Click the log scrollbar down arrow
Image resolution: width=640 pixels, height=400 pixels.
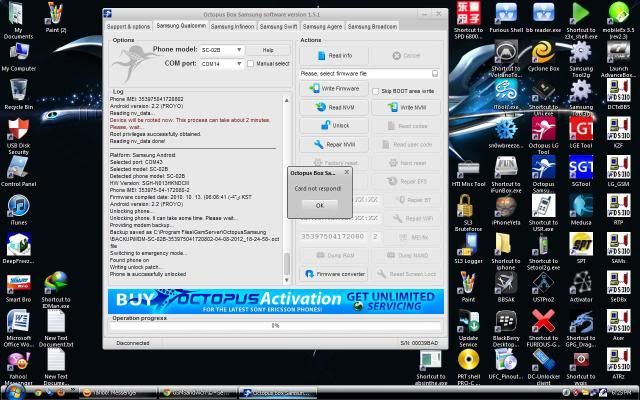[x=287, y=280]
